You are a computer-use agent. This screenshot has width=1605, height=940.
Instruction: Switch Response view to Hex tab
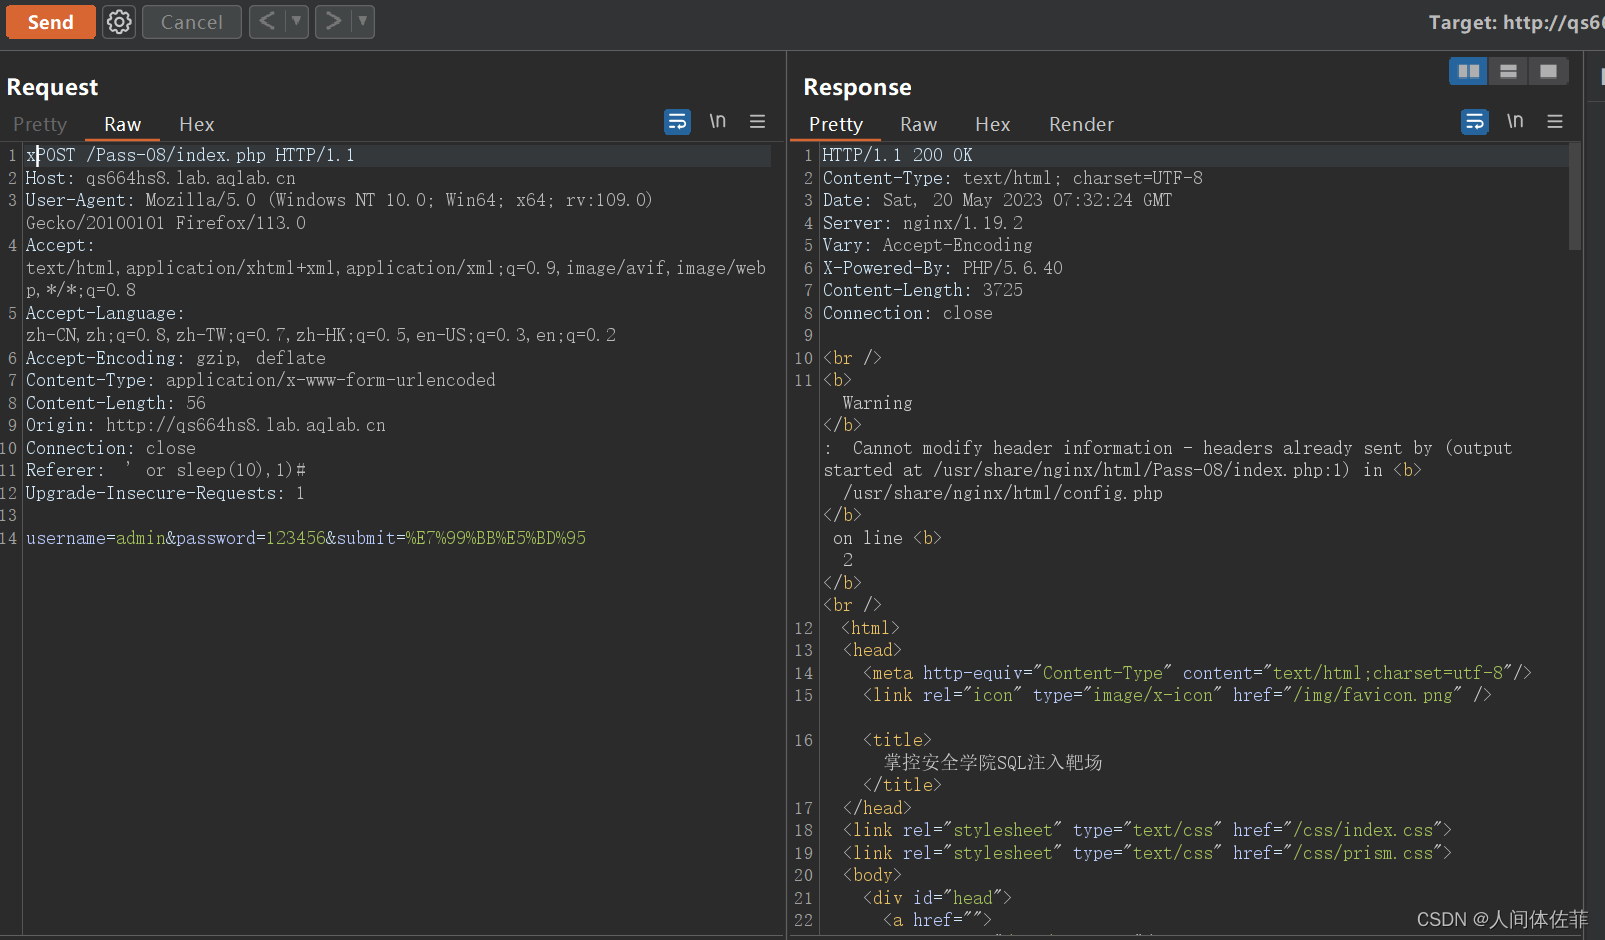(x=993, y=124)
